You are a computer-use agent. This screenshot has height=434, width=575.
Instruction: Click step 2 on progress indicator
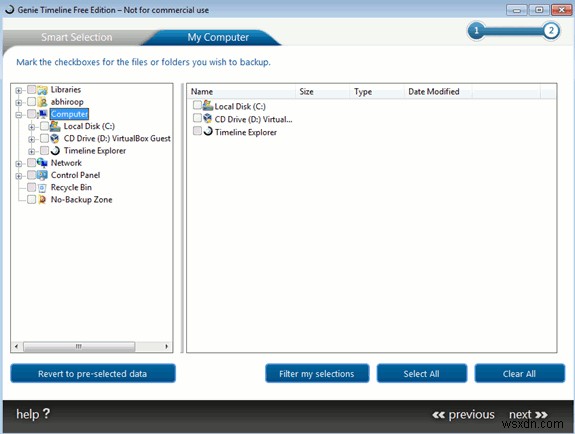(551, 30)
